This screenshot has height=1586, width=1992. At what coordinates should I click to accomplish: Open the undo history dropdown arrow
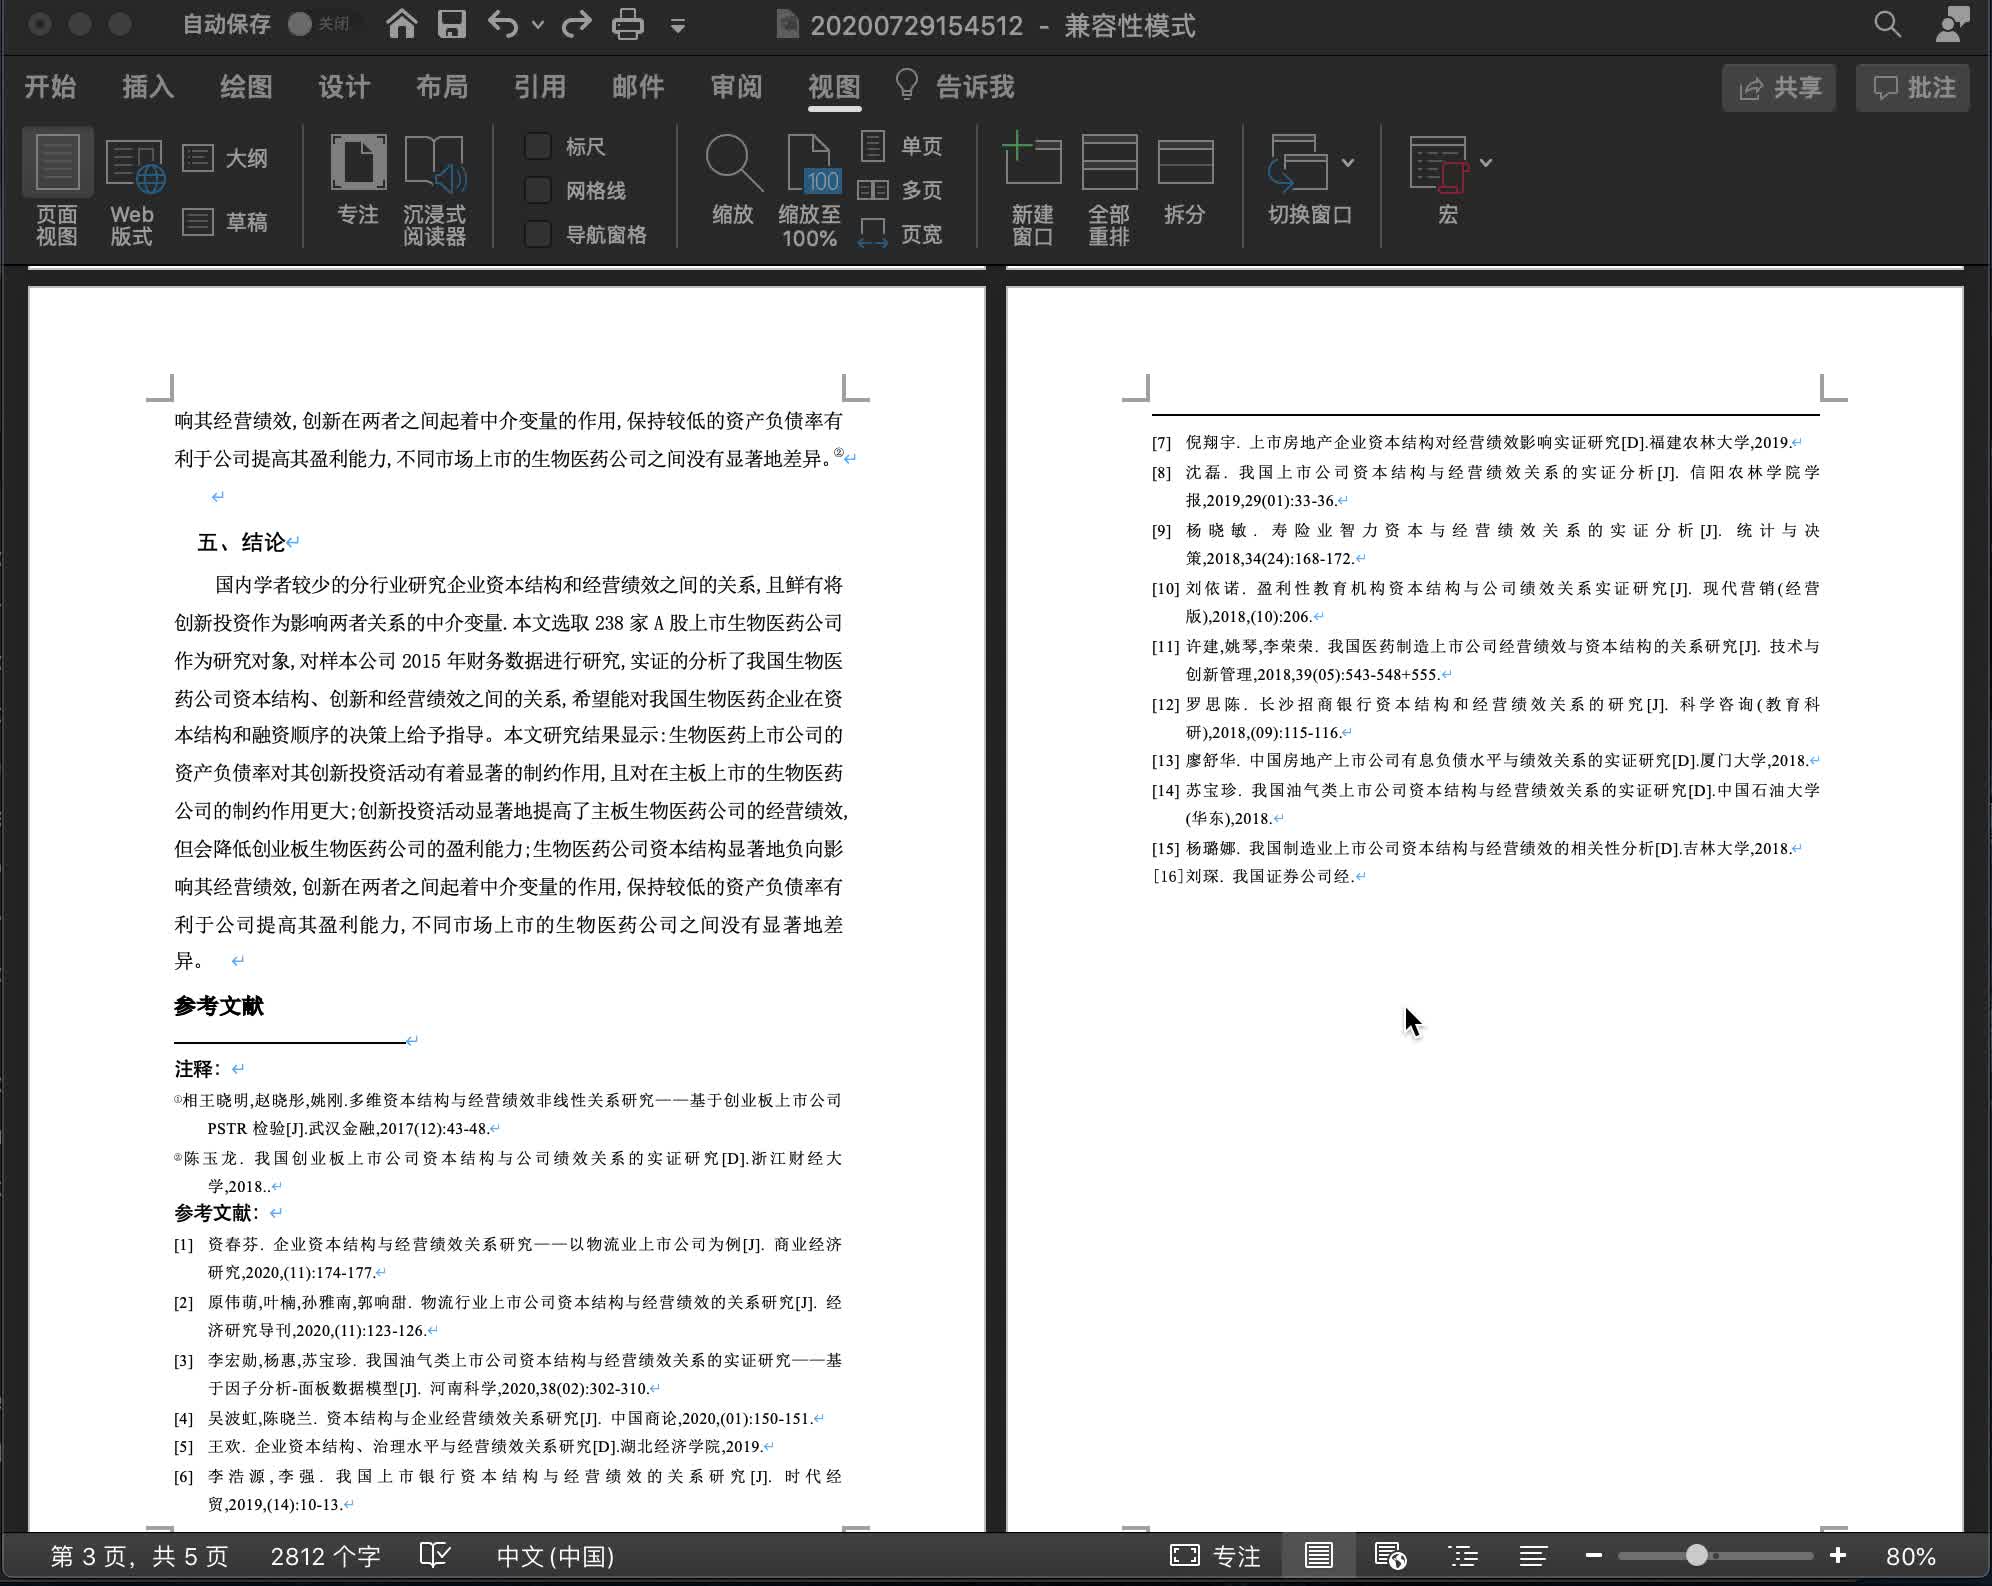tap(538, 24)
